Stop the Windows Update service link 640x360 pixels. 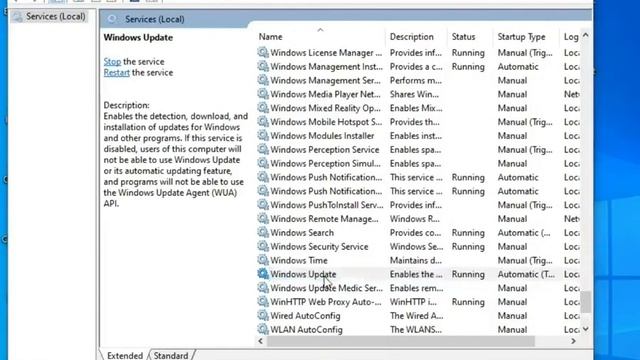point(112,62)
